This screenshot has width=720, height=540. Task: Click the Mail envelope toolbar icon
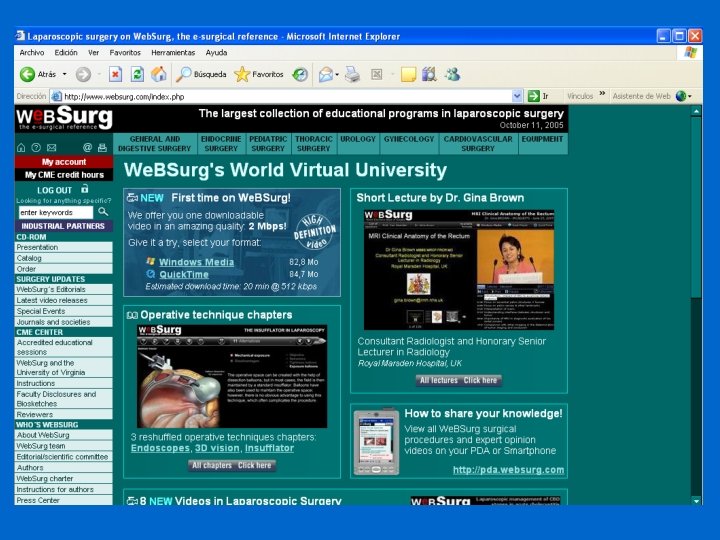point(326,74)
